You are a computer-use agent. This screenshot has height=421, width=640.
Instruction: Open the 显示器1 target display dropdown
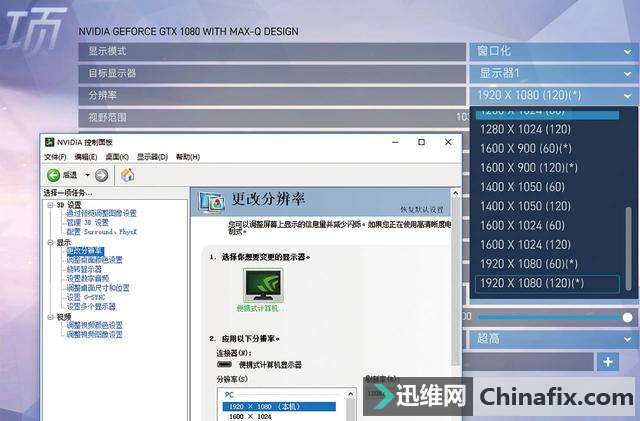point(554,74)
